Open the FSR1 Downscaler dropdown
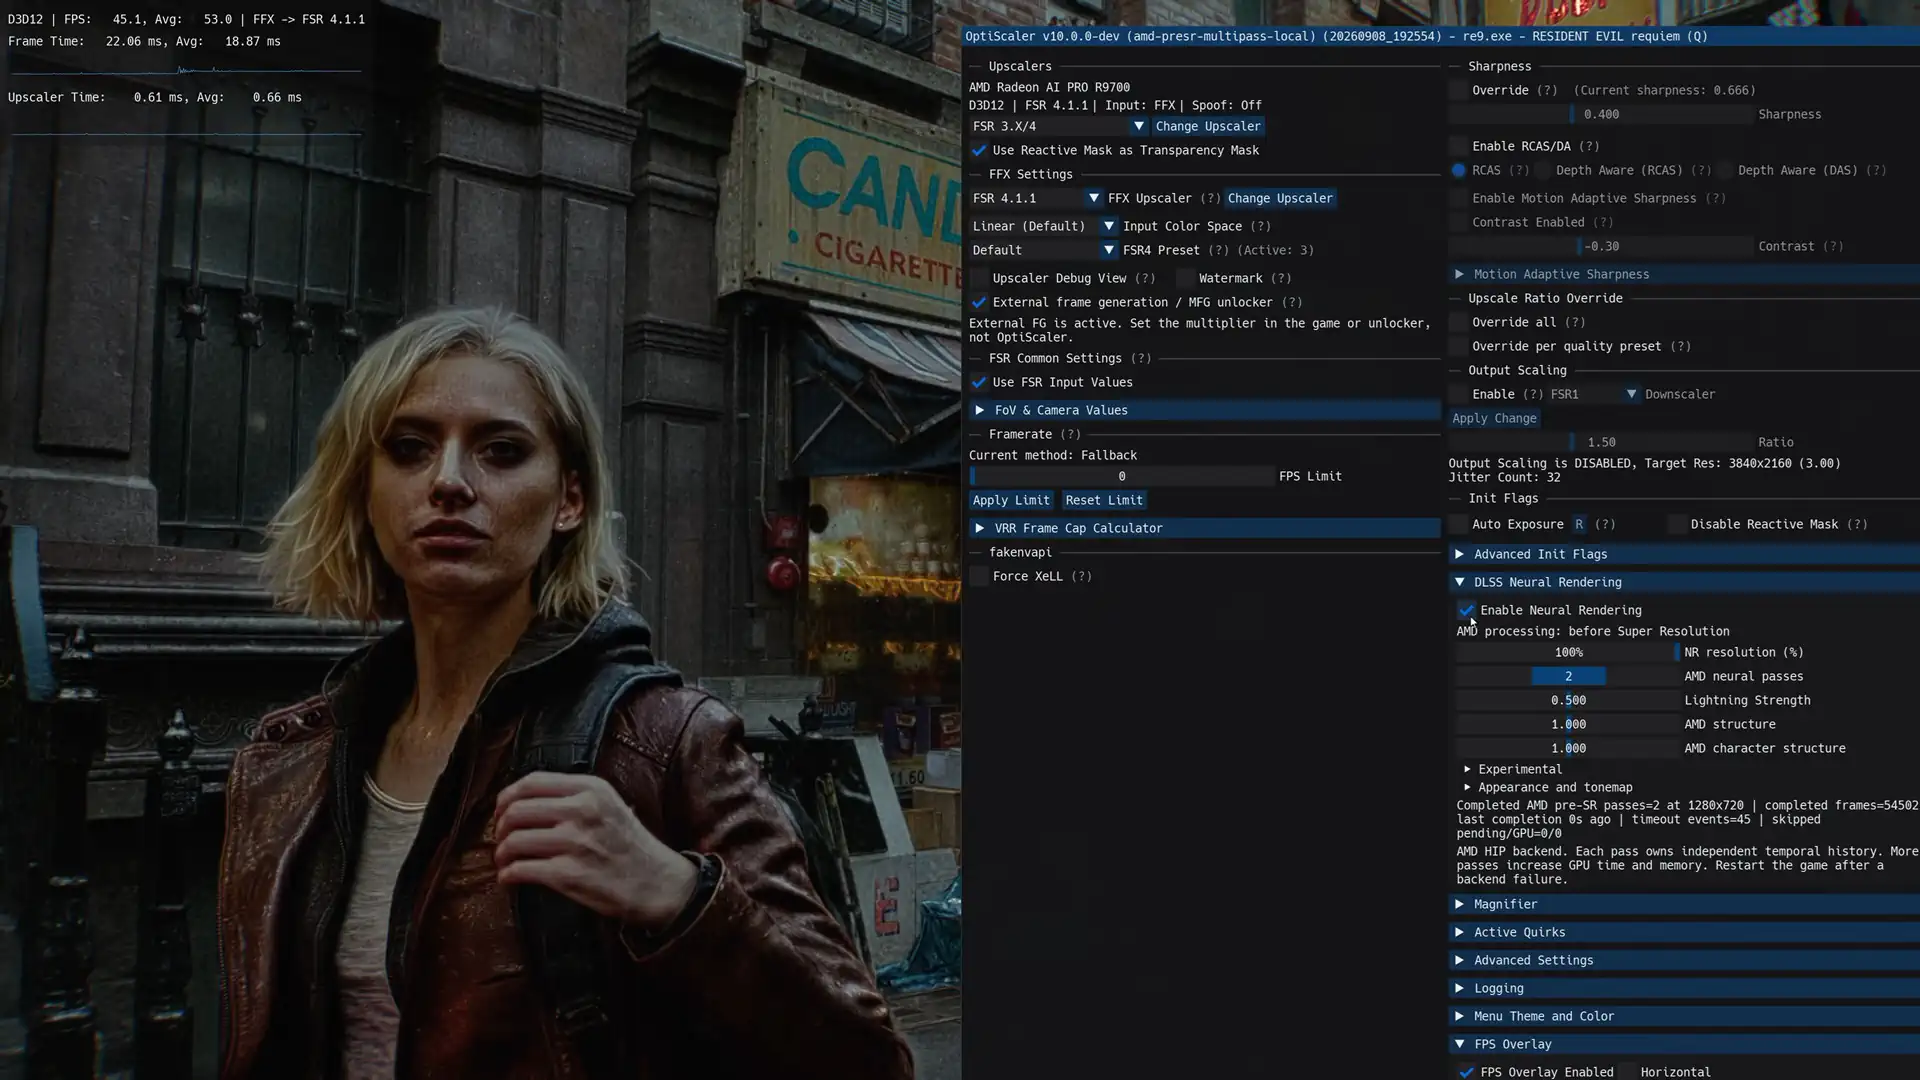Viewport: 1920px width, 1080px height. click(x=1594, y=394)
